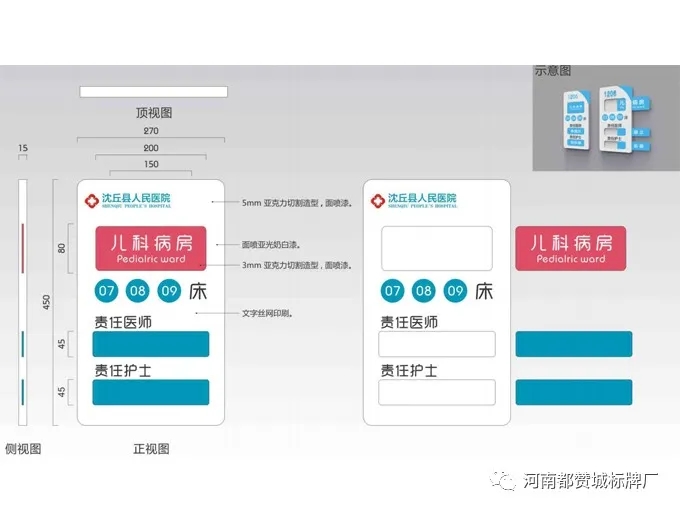The width and height of the screenshot is (680, 510).
Task: Click the 正视图 label
Action: pyautogui.click(x=152, y=449)
